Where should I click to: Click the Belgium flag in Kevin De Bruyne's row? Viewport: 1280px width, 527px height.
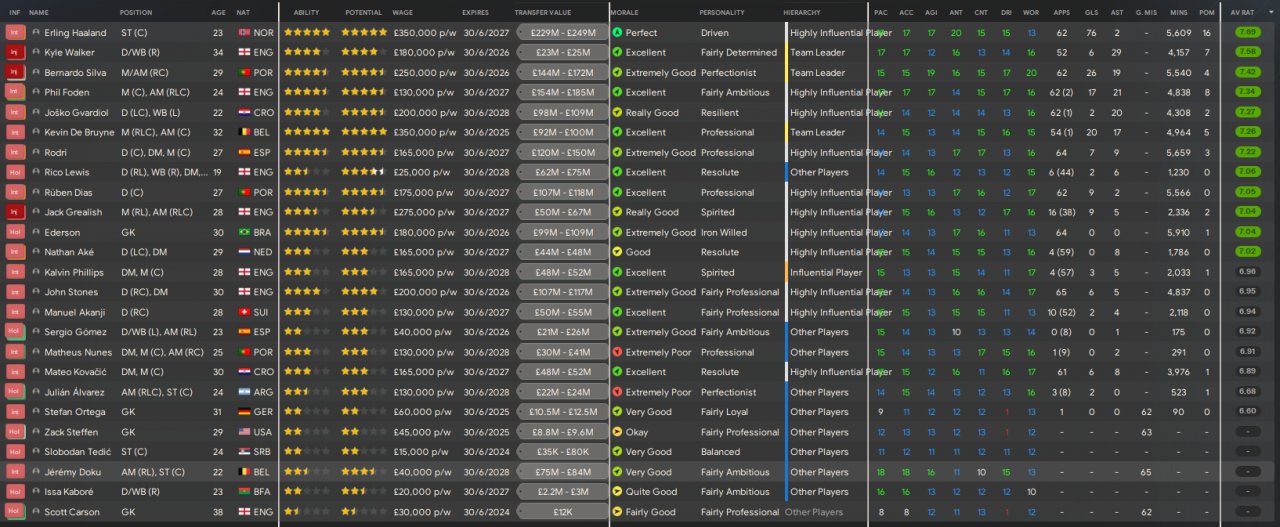tap(244, 132)
